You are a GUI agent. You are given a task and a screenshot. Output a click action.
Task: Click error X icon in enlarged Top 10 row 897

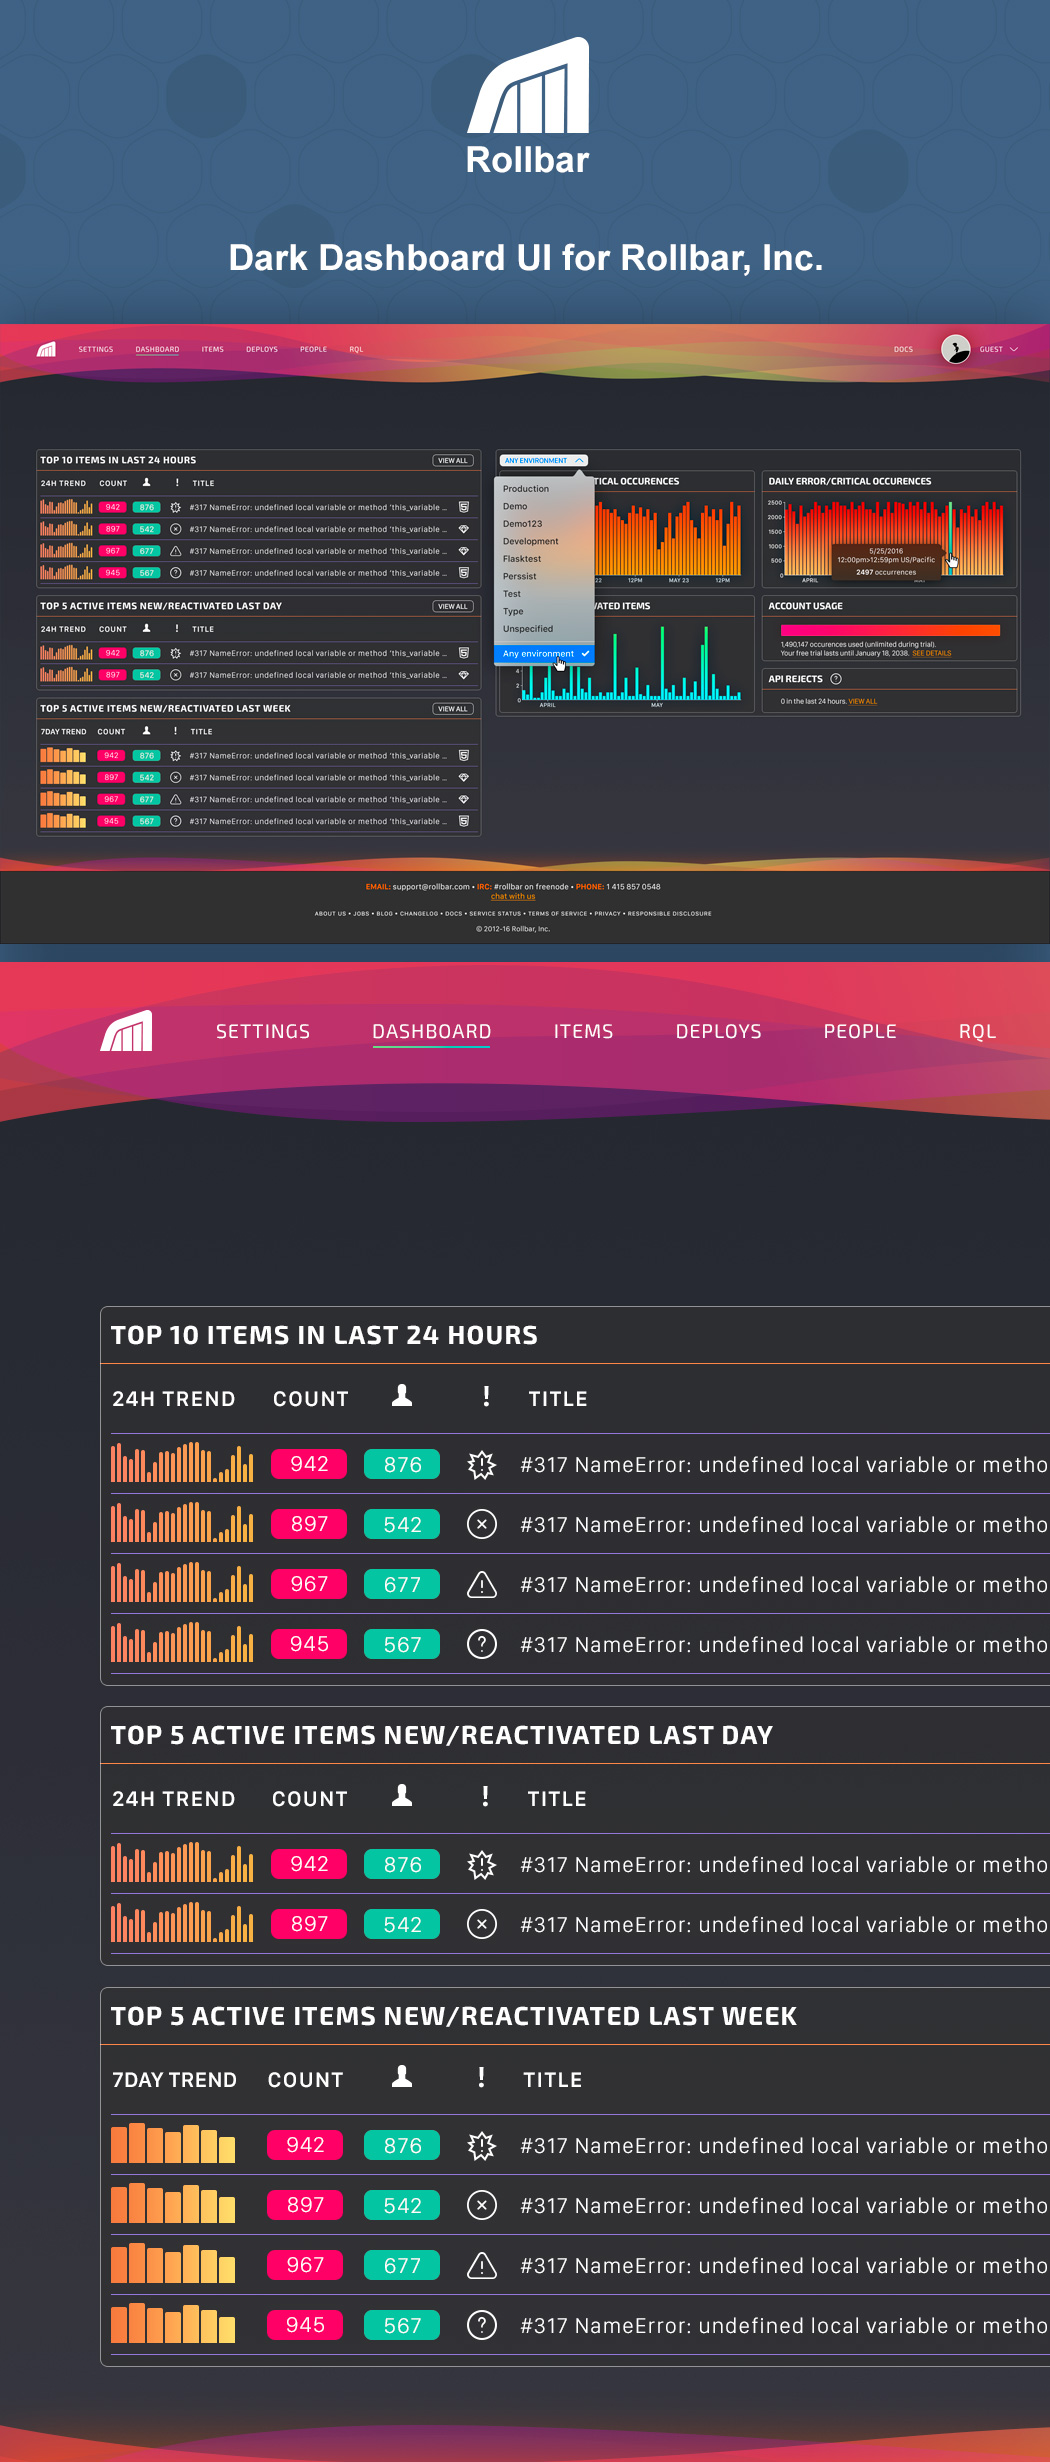(x=482, y=1524)
